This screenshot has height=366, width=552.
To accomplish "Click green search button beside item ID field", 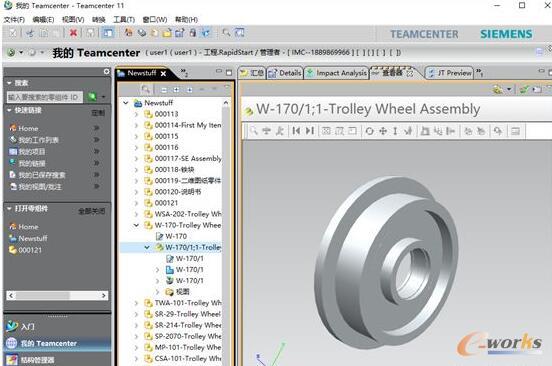I will tap(92, 96).
